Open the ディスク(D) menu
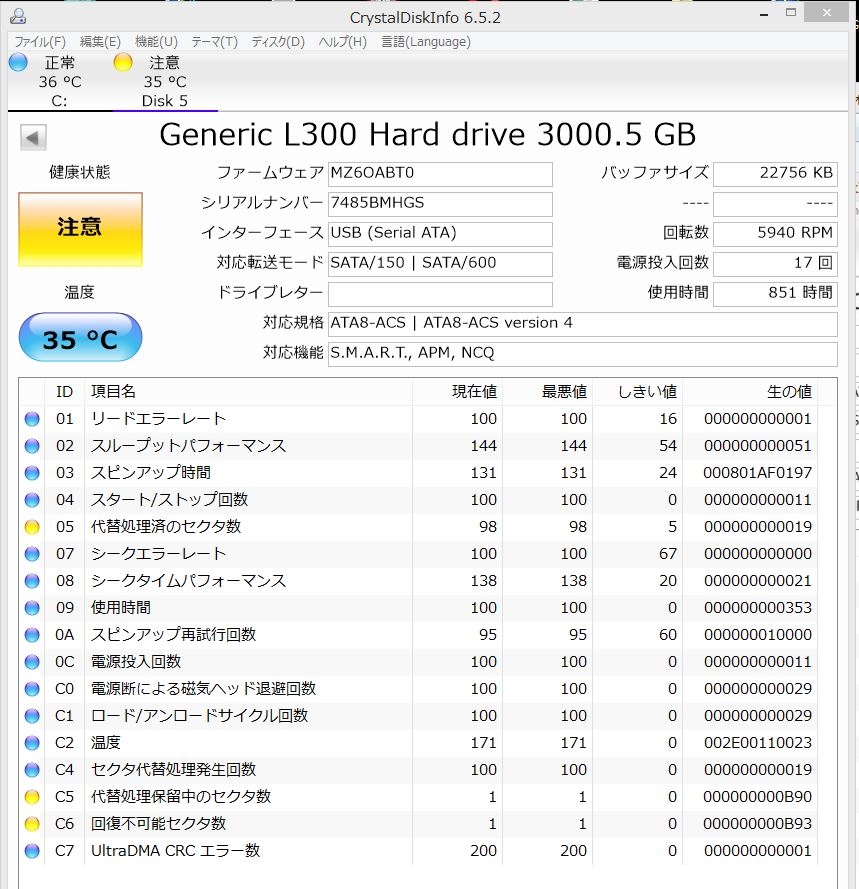Screen dimensions: 859x889 click(278, 42)
